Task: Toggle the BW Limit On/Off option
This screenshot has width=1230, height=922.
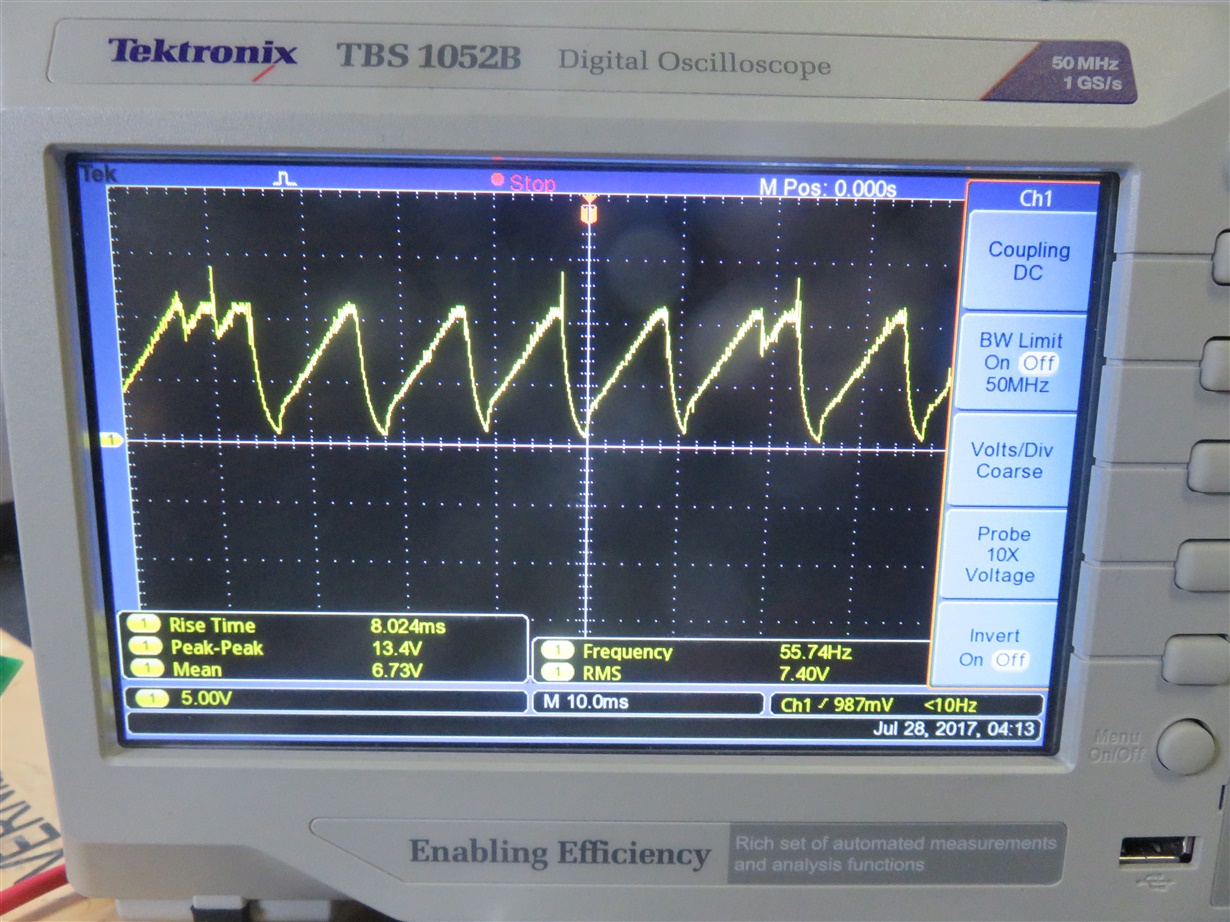Action: click(1019, 362)
